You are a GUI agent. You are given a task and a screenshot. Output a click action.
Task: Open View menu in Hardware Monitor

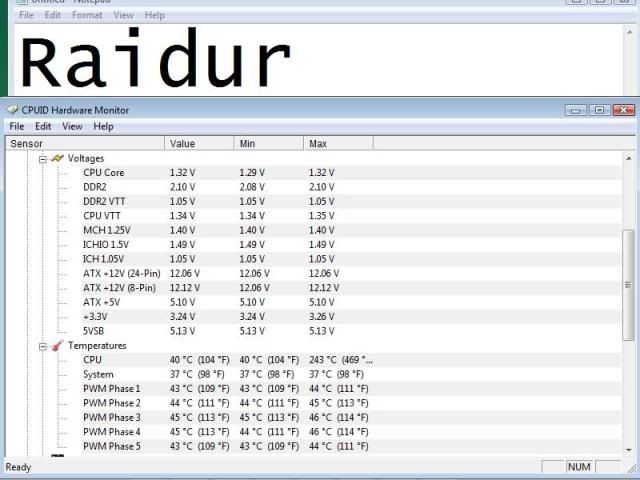pyautogui.click(x=72, y=127)
